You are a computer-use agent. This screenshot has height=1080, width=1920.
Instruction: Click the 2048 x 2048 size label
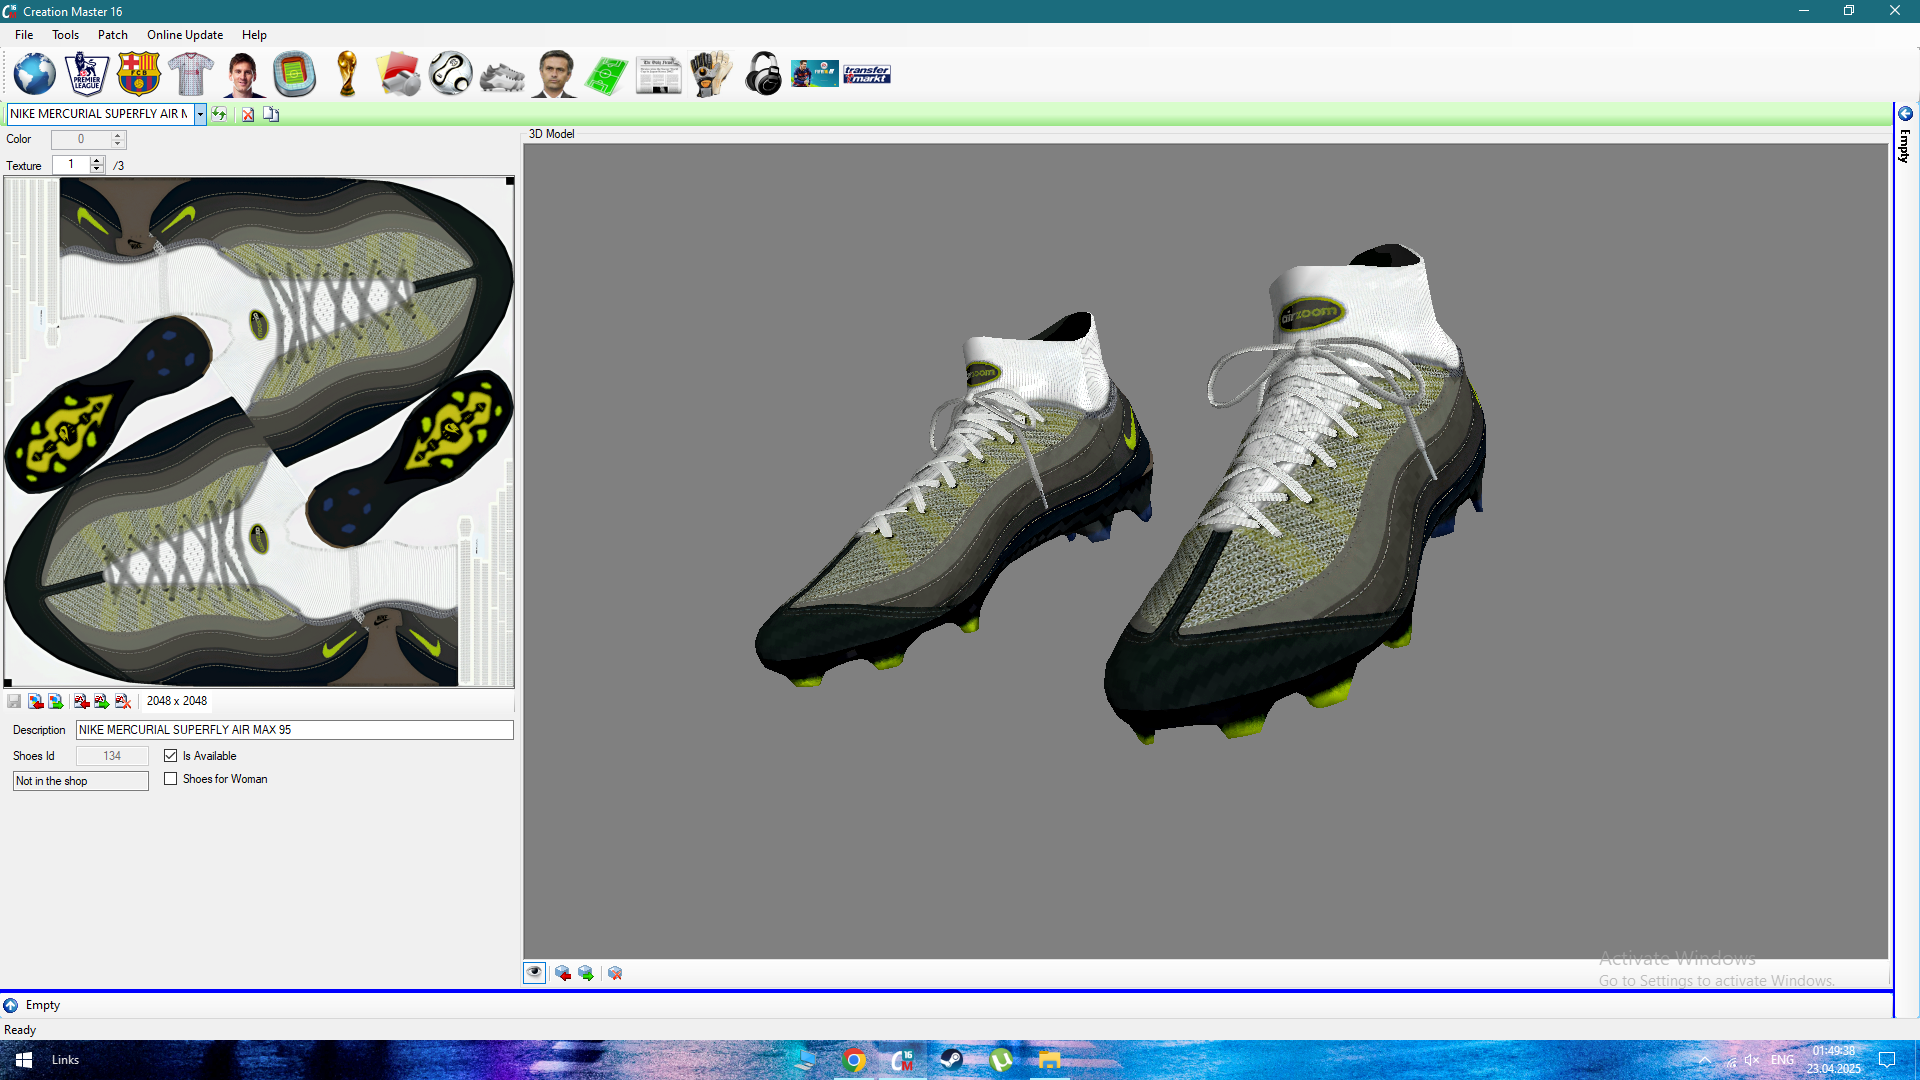pyautogui.click(x=177, y=701)
